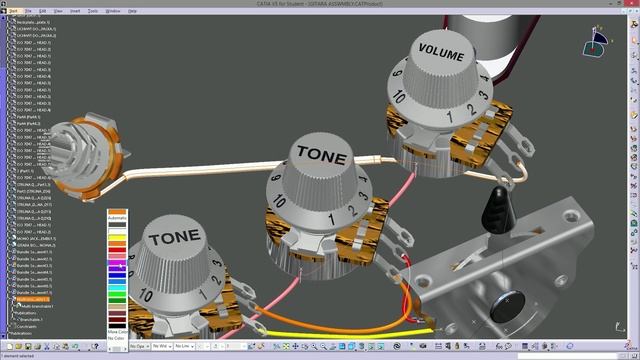Click the What's This help question-mark icon
The image size is (640, 360).
point(95,347)
